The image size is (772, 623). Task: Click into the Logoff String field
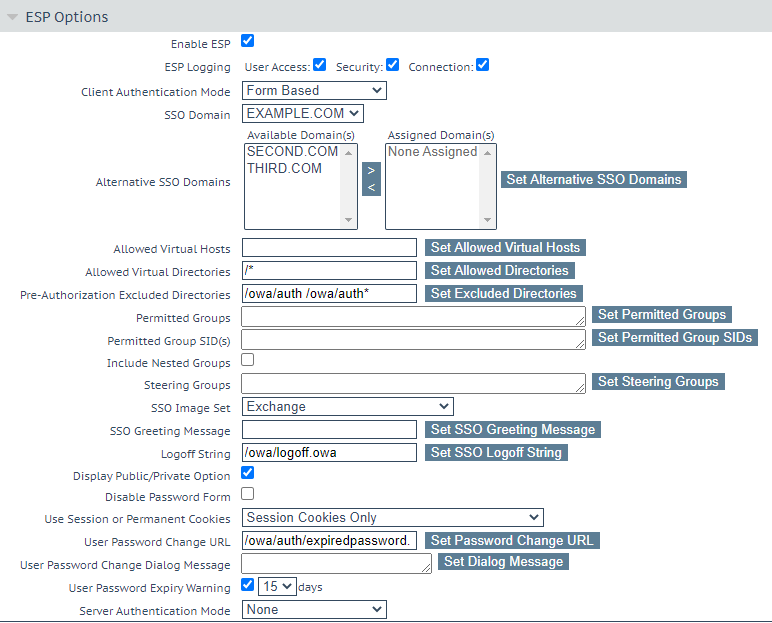pyautogui.click(x=329, y=453)
